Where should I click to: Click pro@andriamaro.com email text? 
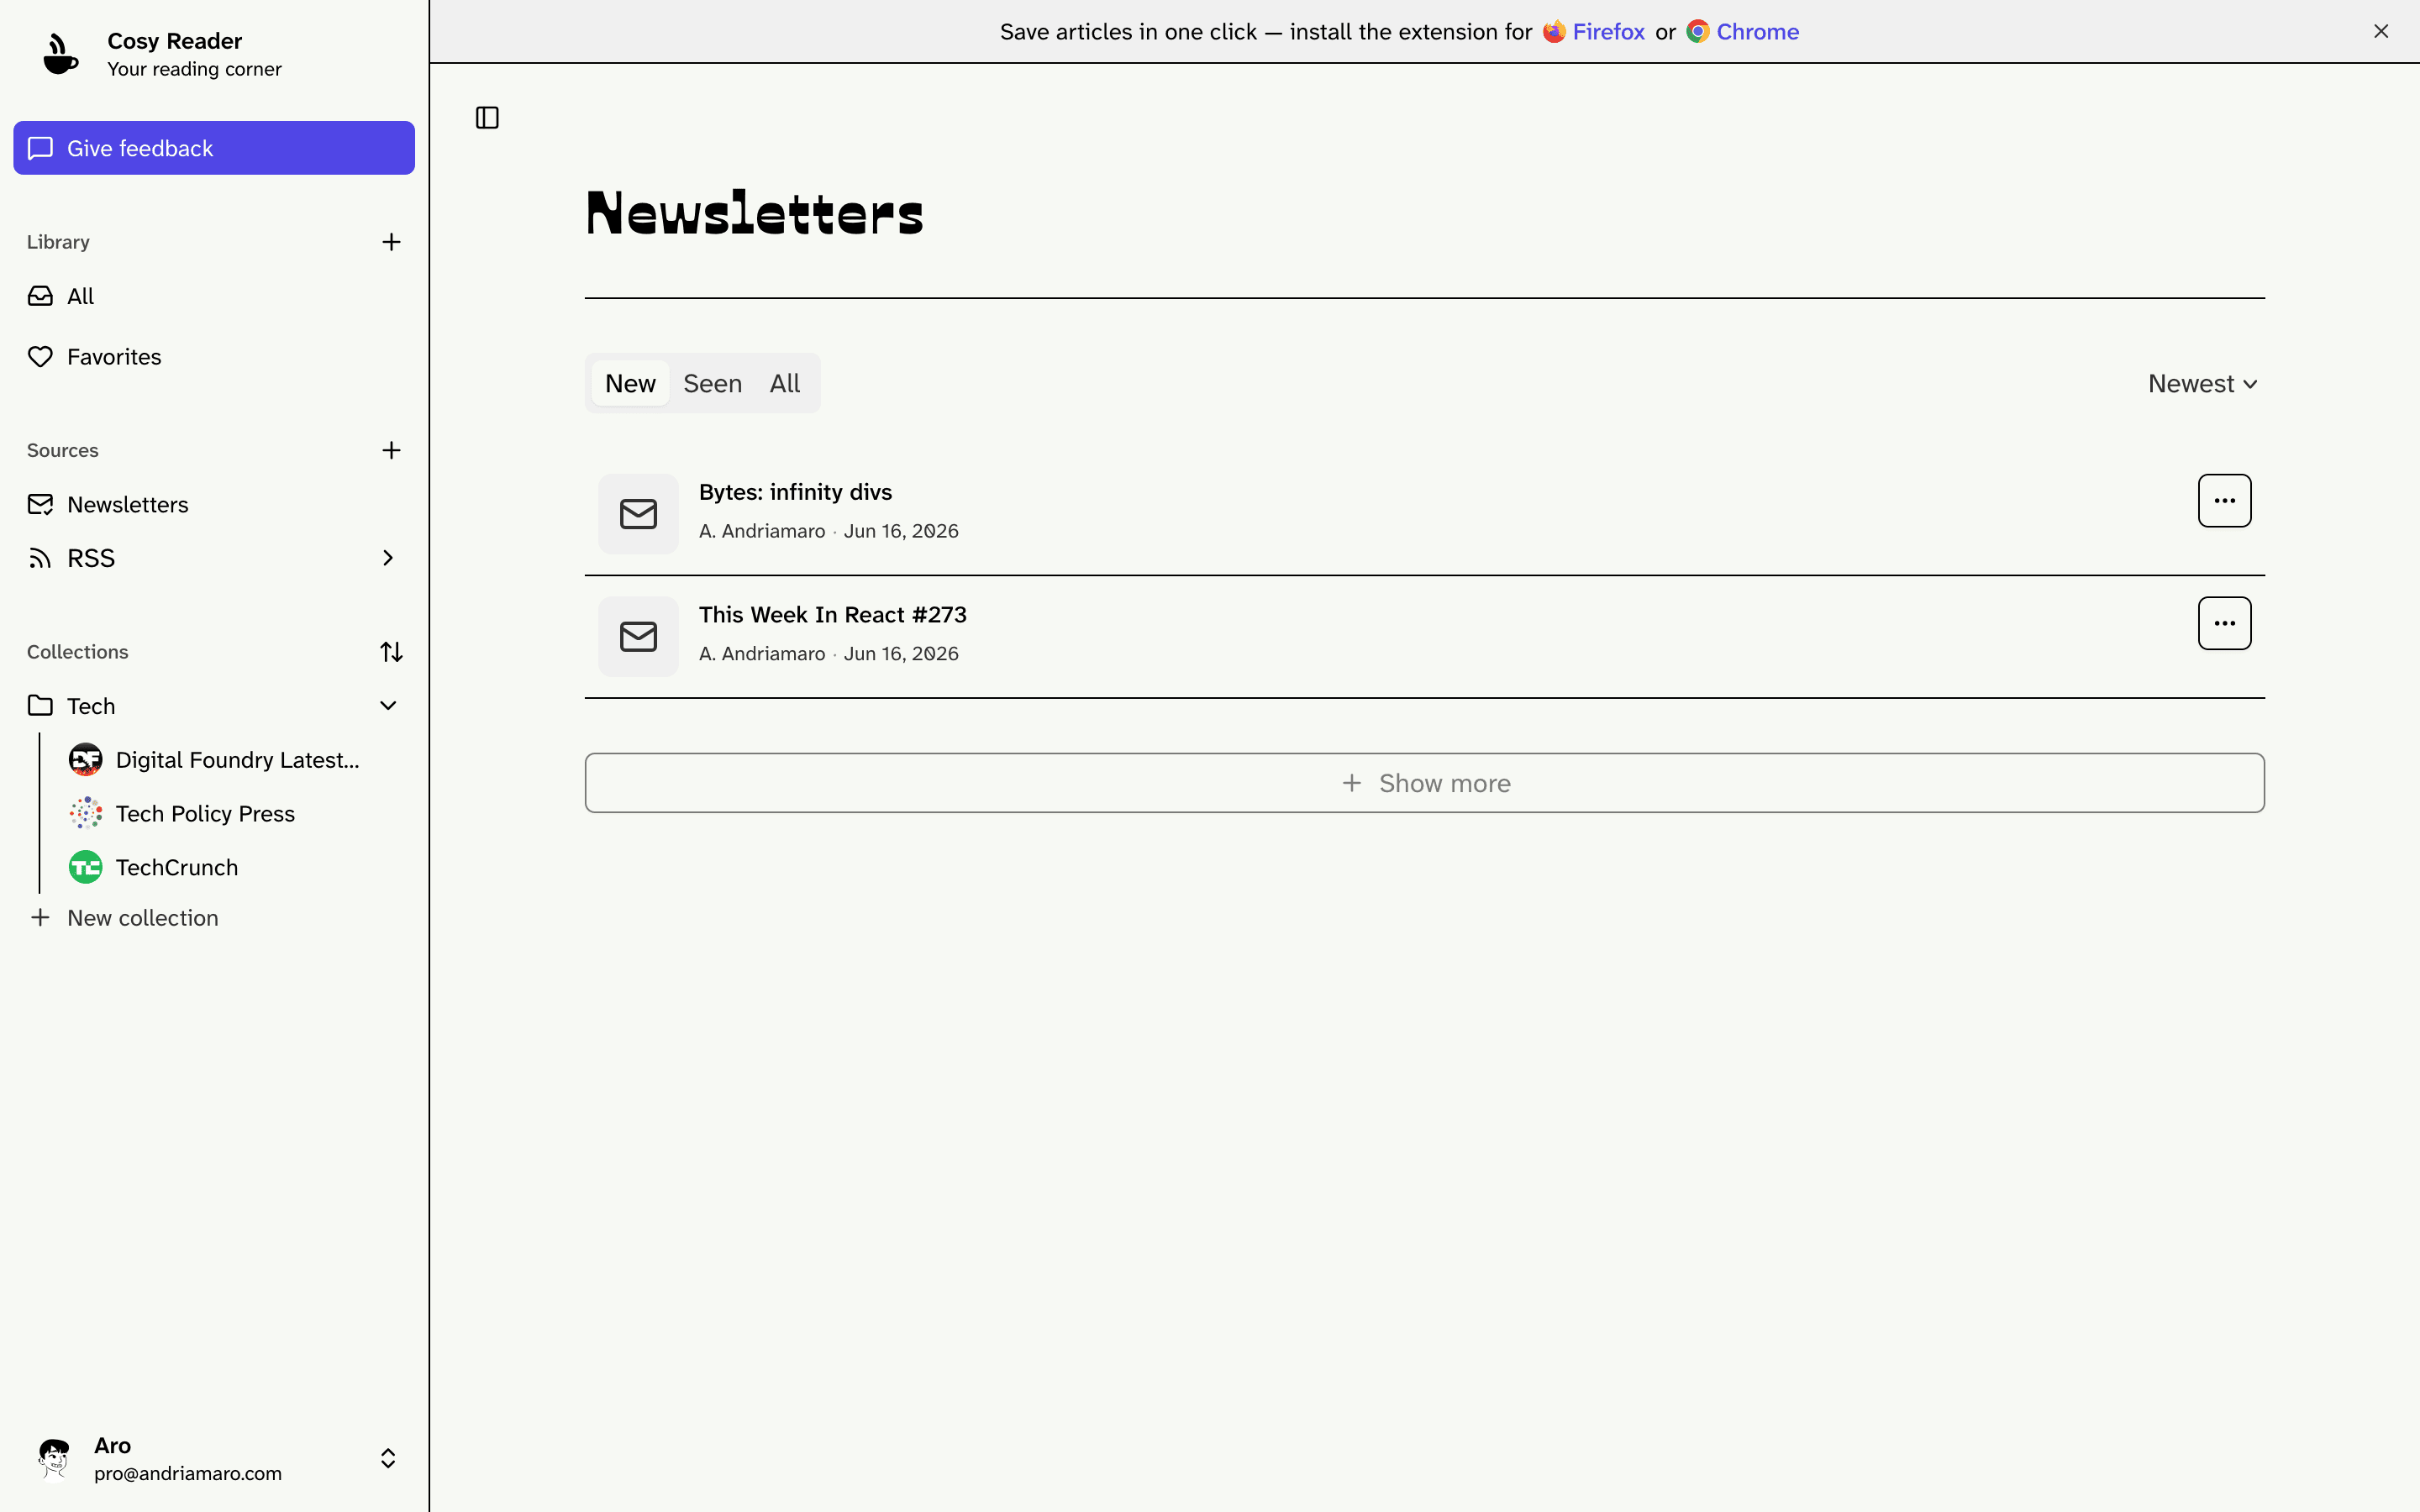click(x=188, y=1473)
